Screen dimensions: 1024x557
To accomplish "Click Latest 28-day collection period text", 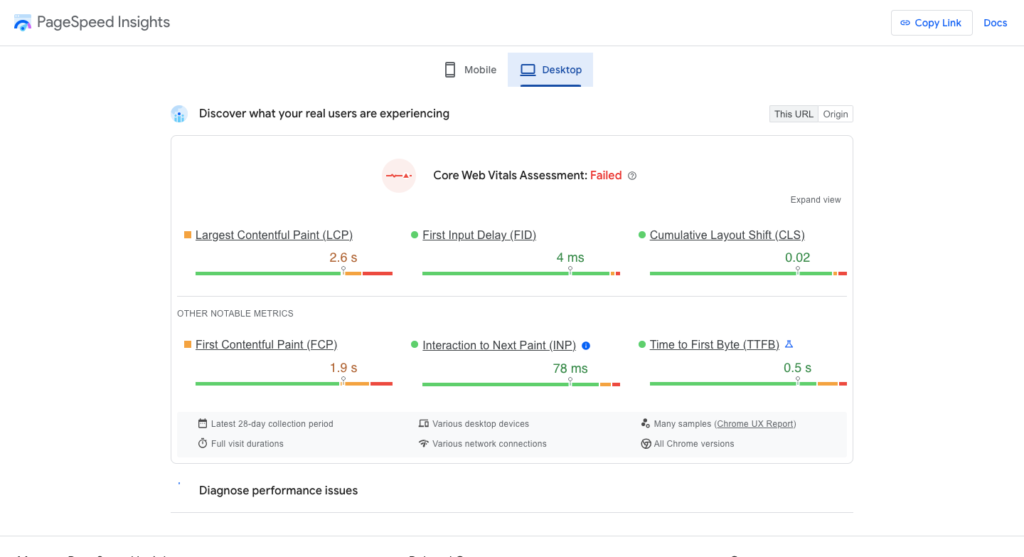I will pyautogui.click(x=272, y=424).
